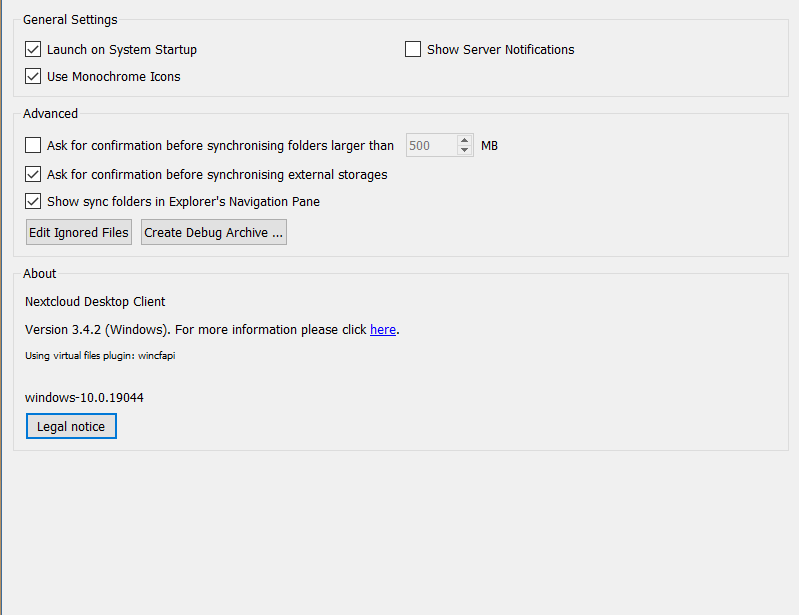Increase folder size limit with up arrow
The width and height of the screenshot is (799, 615).
point(464,140)
